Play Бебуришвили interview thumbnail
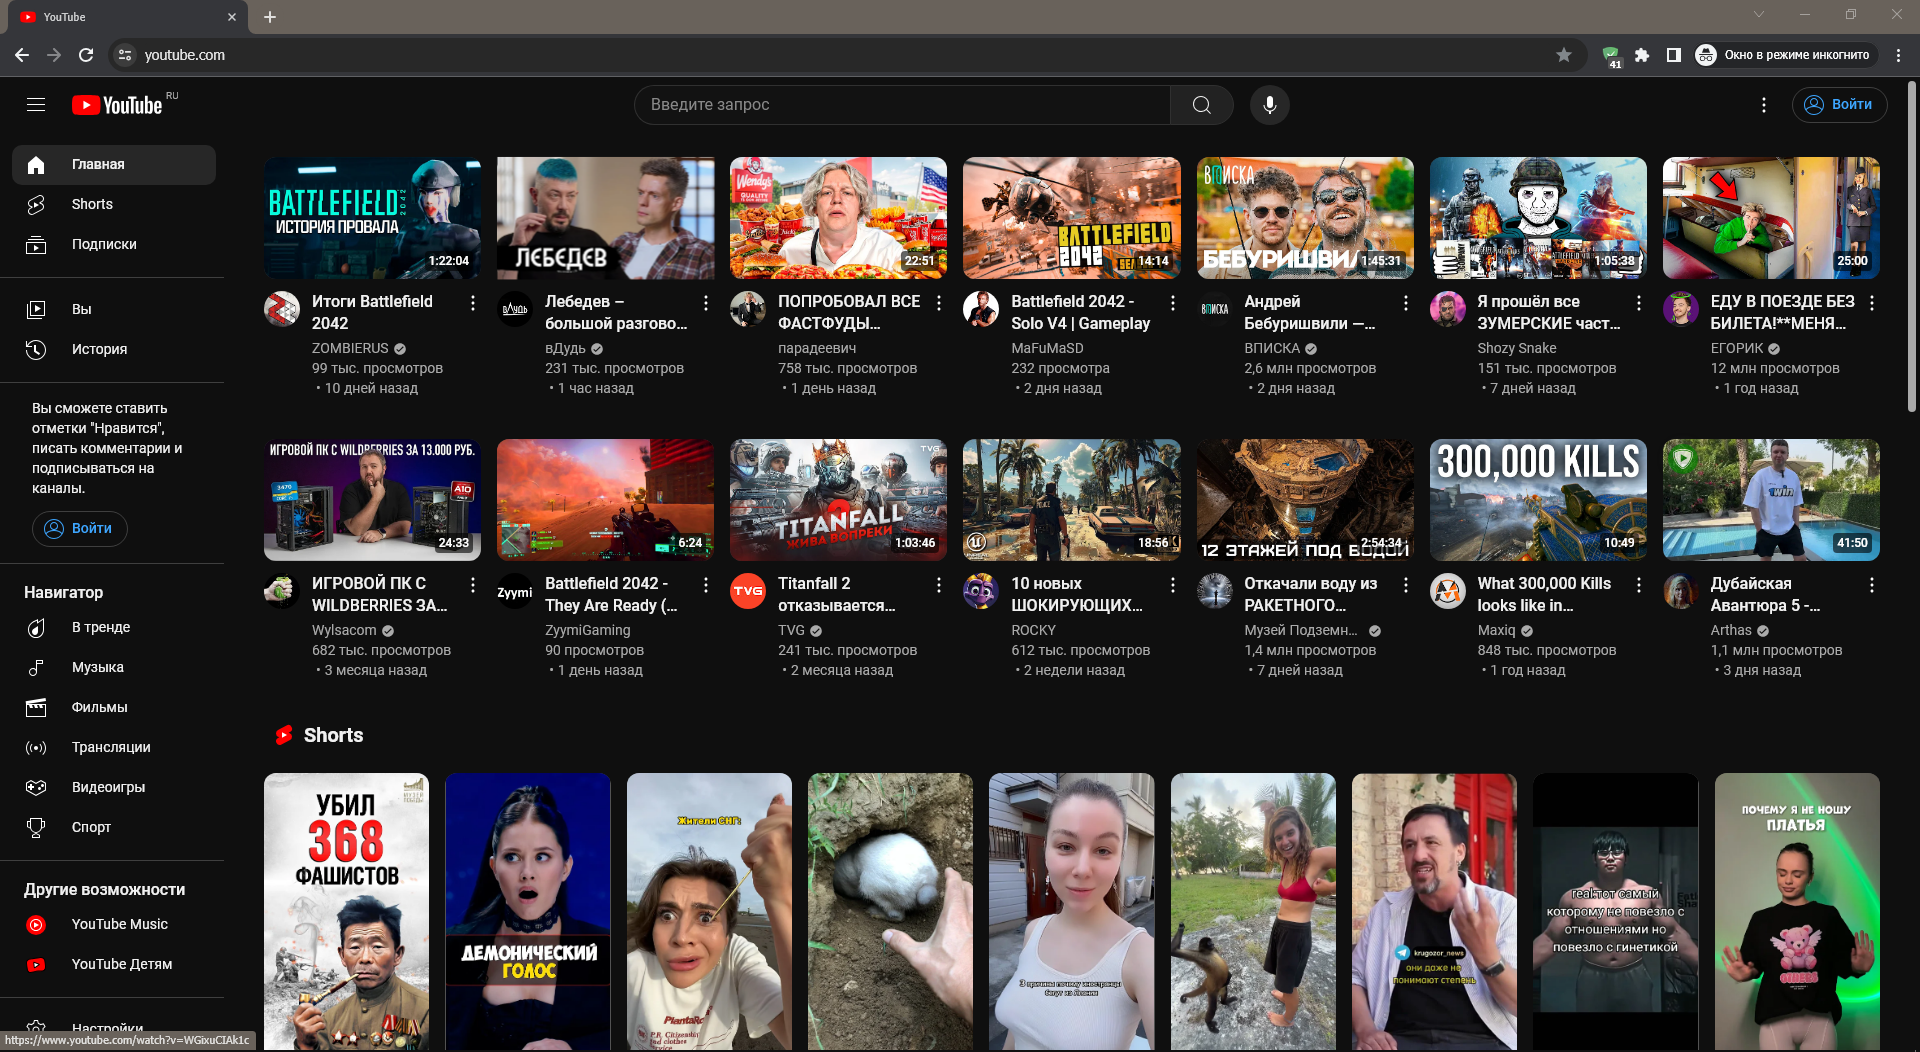Screen dimensions: 1920x1052 [1305, 218]
